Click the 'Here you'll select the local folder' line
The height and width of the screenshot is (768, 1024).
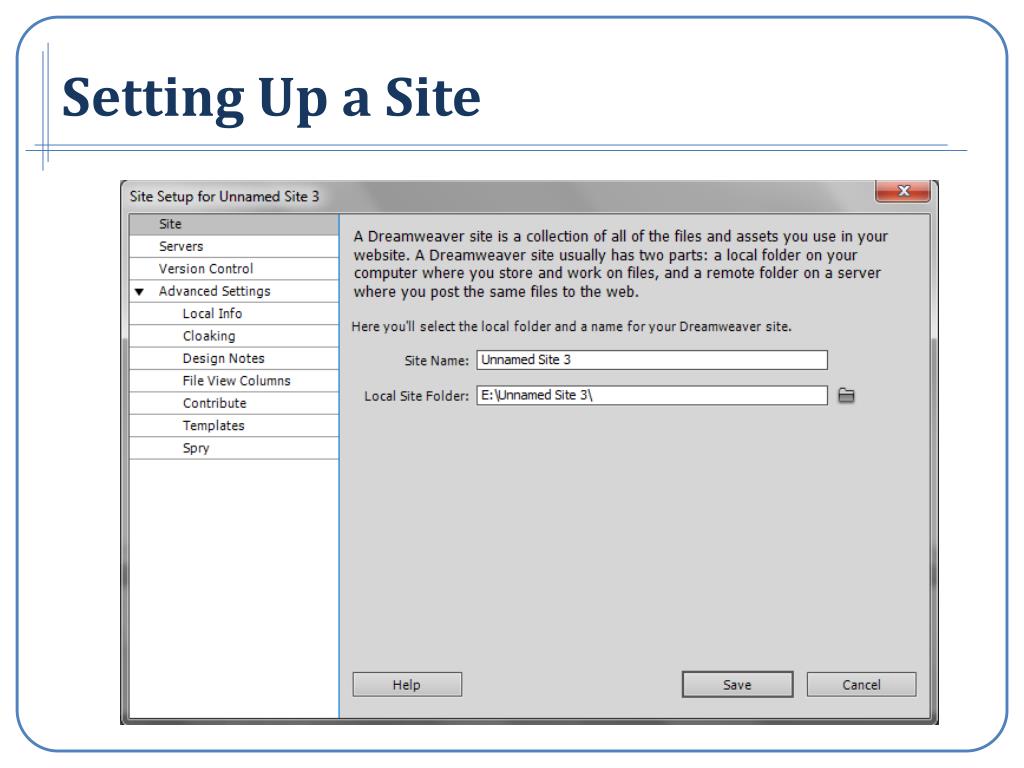pos(571,327)
